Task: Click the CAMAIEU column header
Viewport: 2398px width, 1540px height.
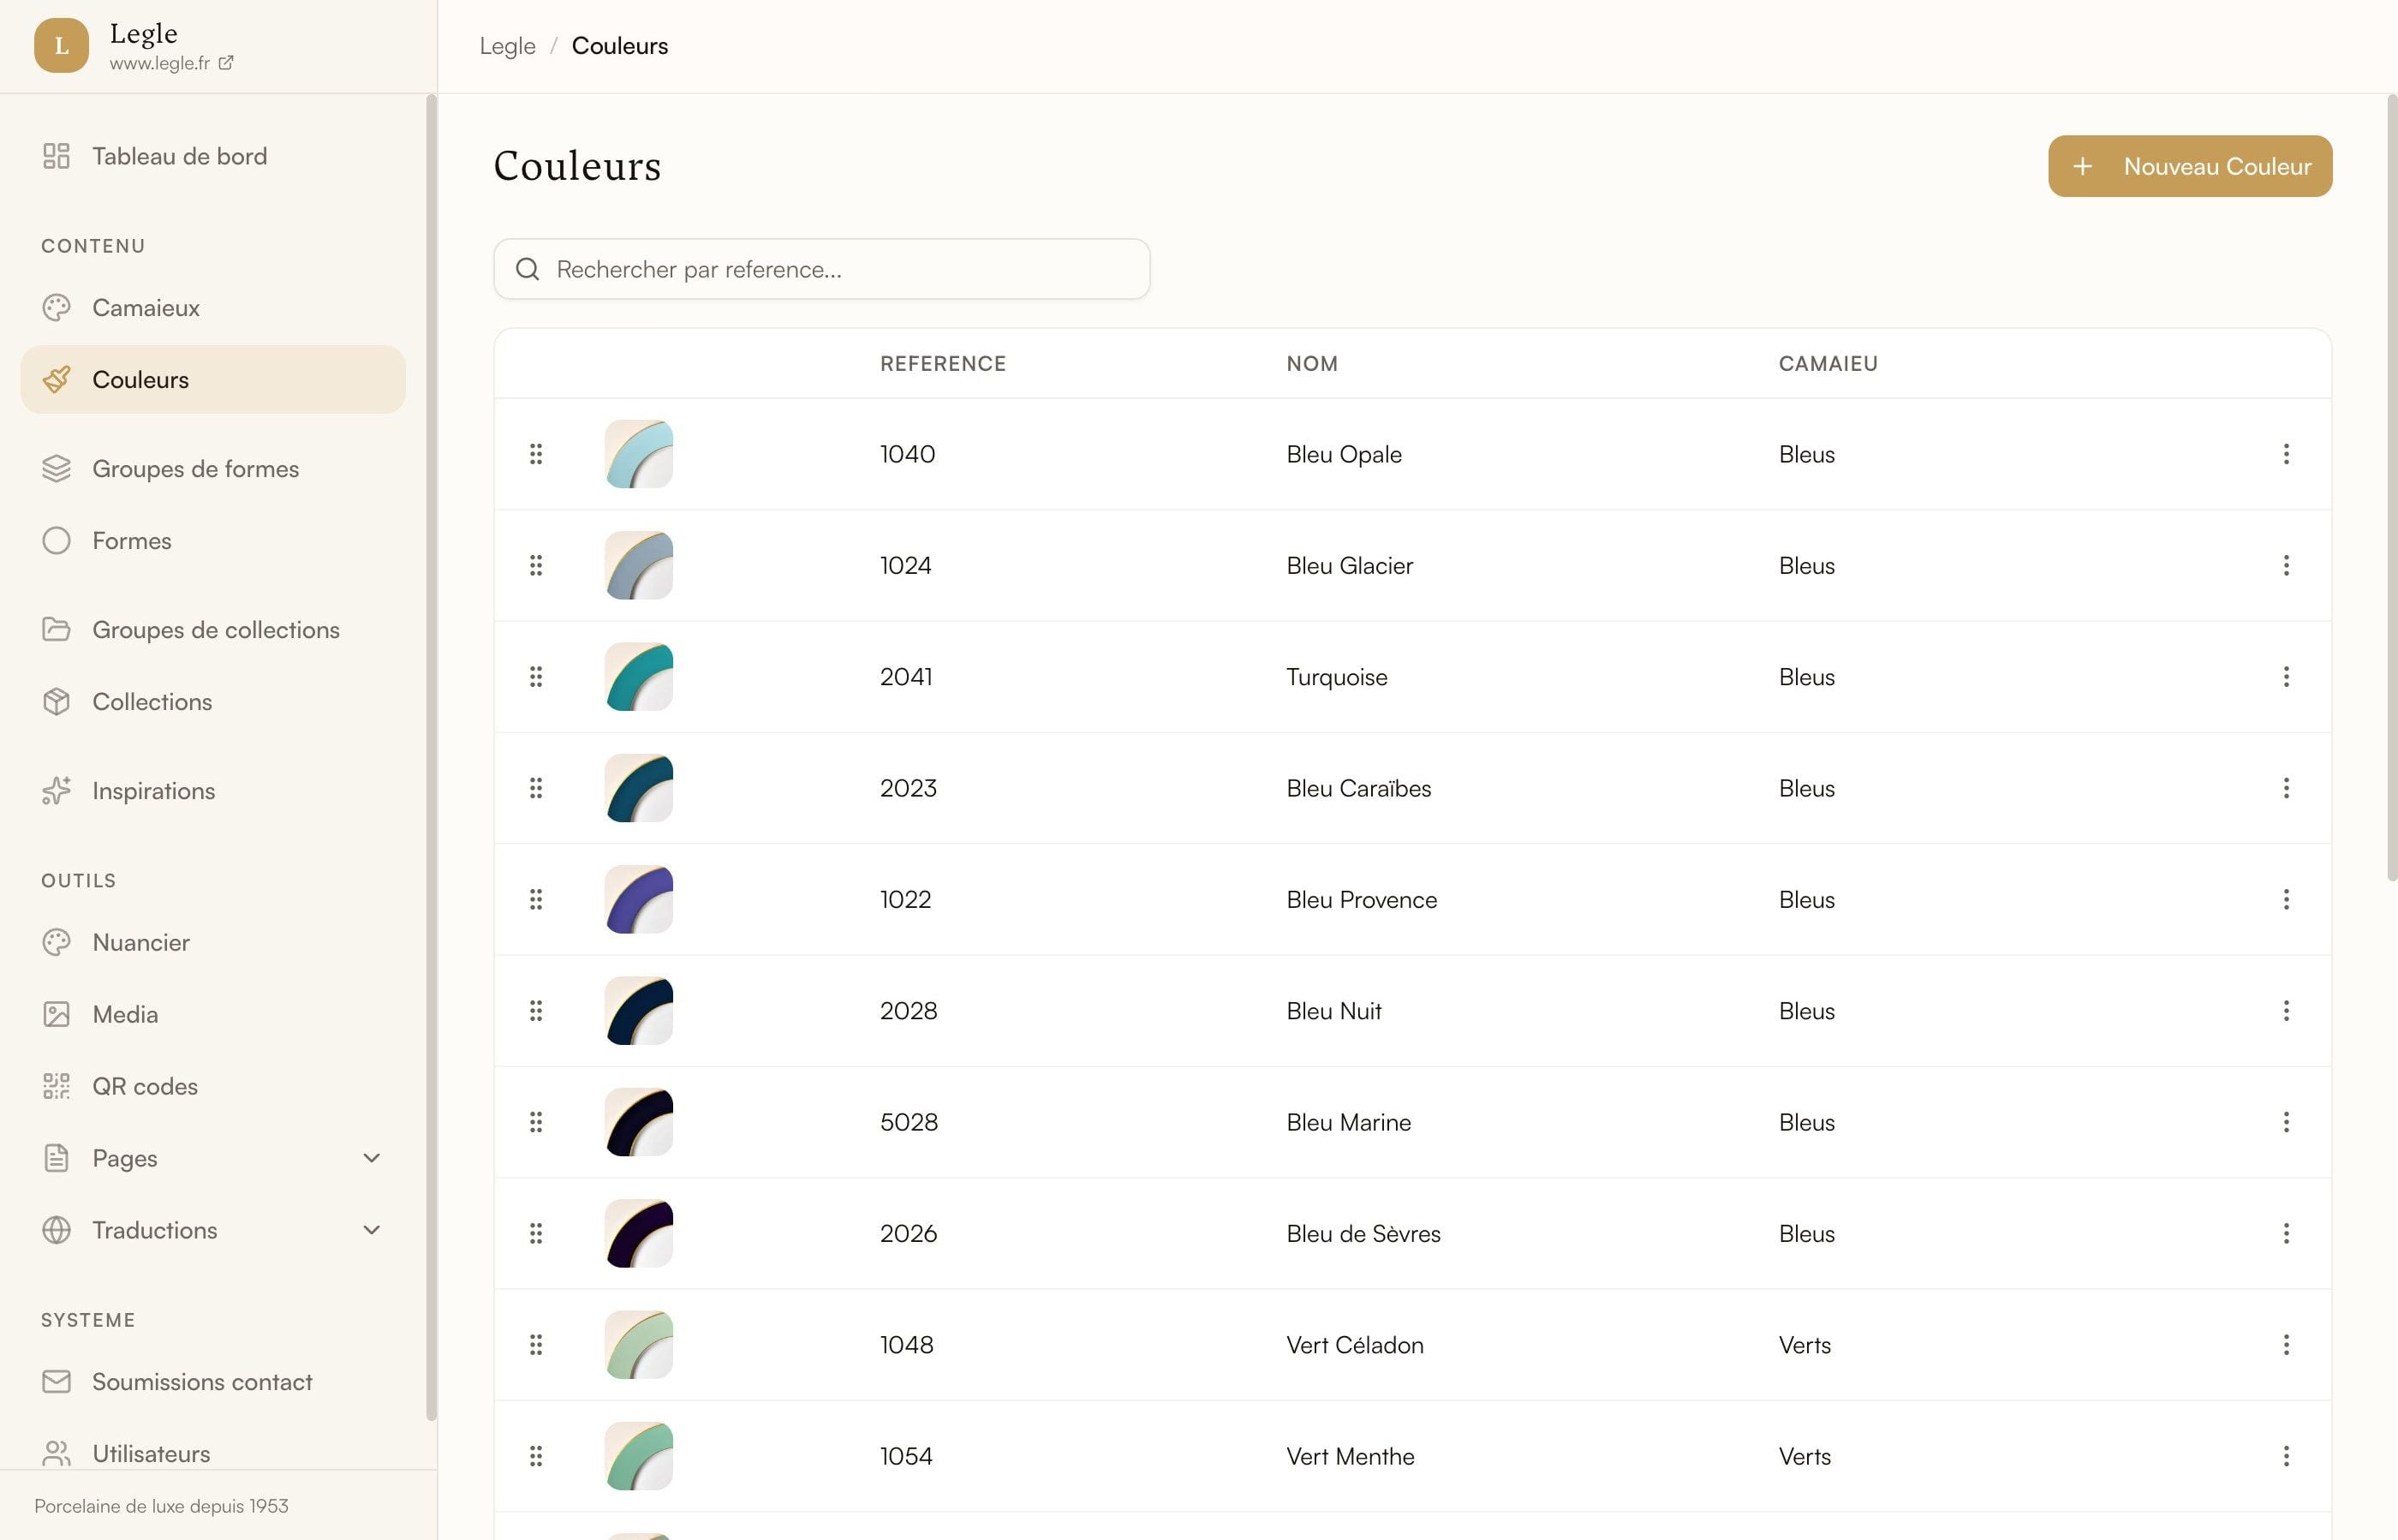Action: pos(1828,364)
